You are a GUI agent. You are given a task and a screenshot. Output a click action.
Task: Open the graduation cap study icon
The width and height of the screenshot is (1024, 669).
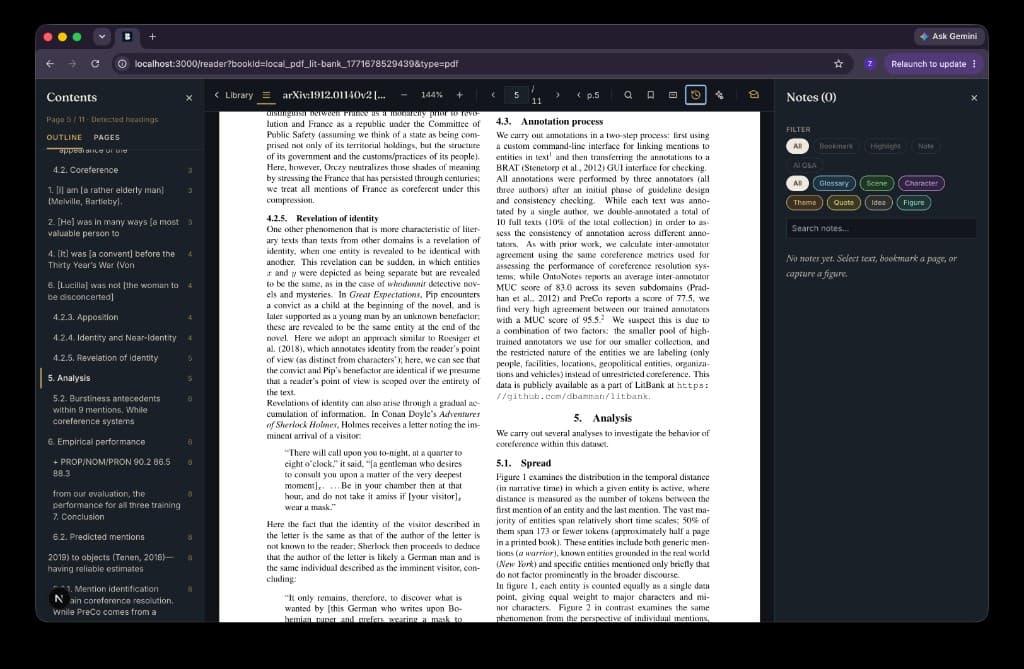click(x=754, y=95)
